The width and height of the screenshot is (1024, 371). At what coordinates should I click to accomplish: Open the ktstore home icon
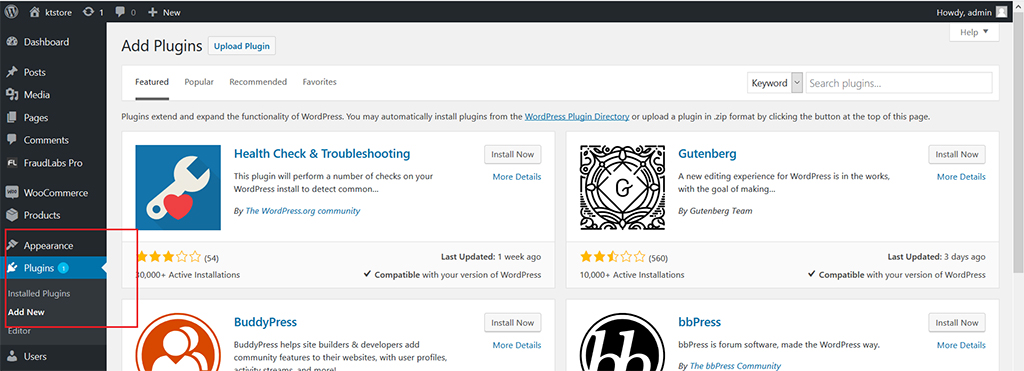[x=35, y=12]
